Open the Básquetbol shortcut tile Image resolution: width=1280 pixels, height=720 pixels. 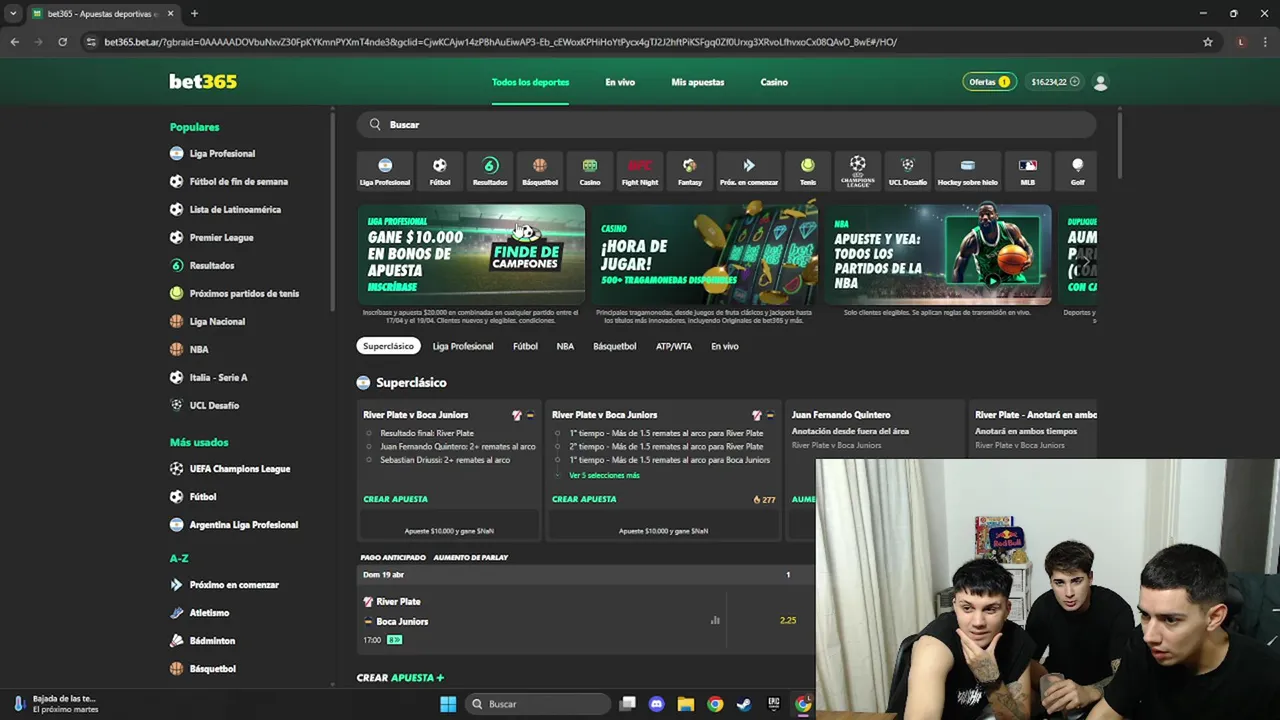(540, 171)
